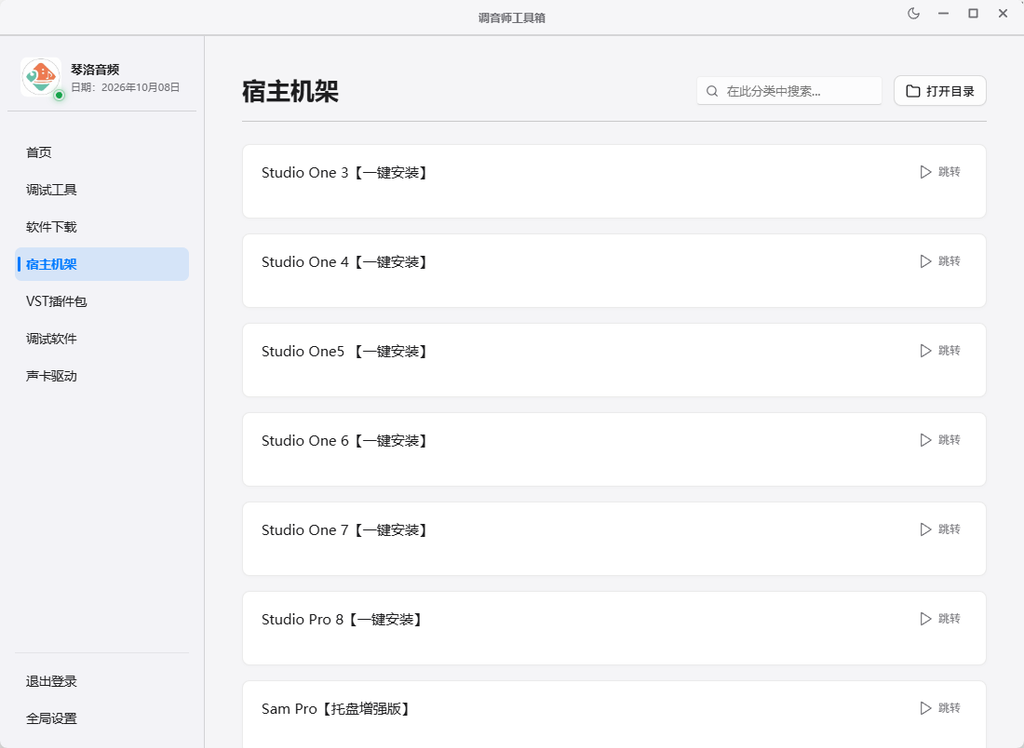
Task: Select Sam Pro【托盘增强版】 title
Action: coord(338,709)
